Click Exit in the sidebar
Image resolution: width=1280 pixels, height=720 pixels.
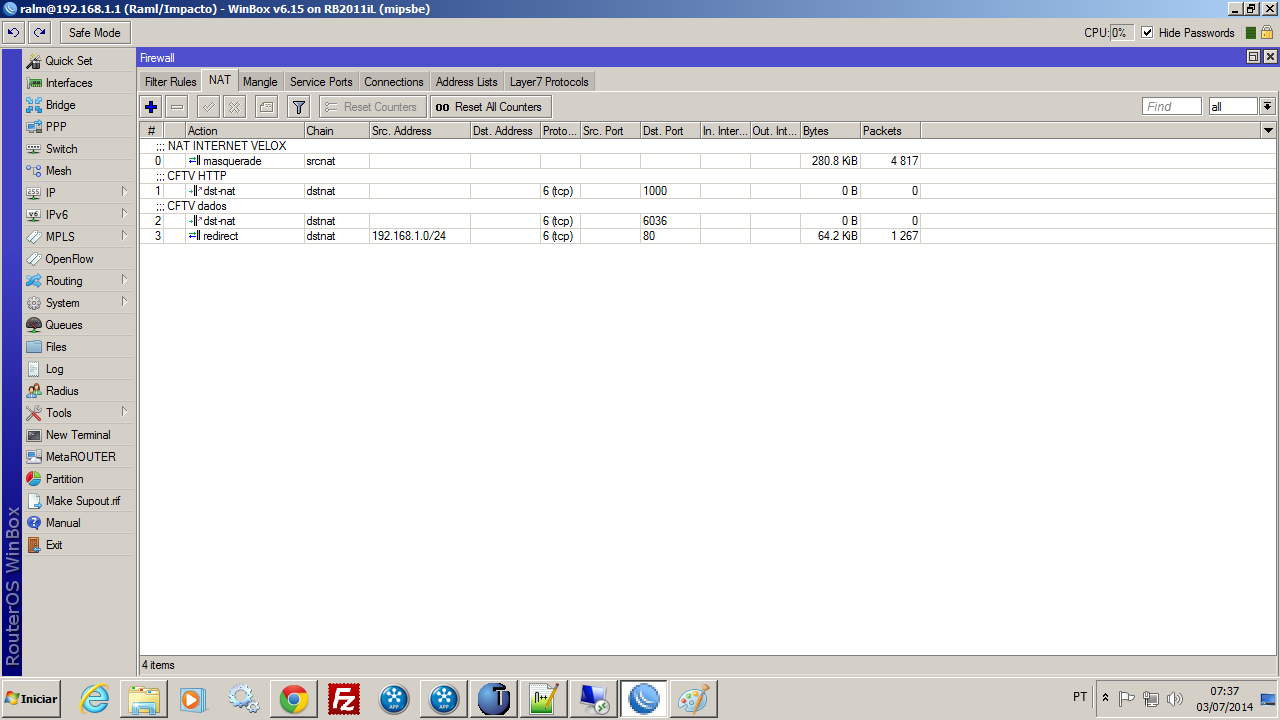[x=54, y=545]
